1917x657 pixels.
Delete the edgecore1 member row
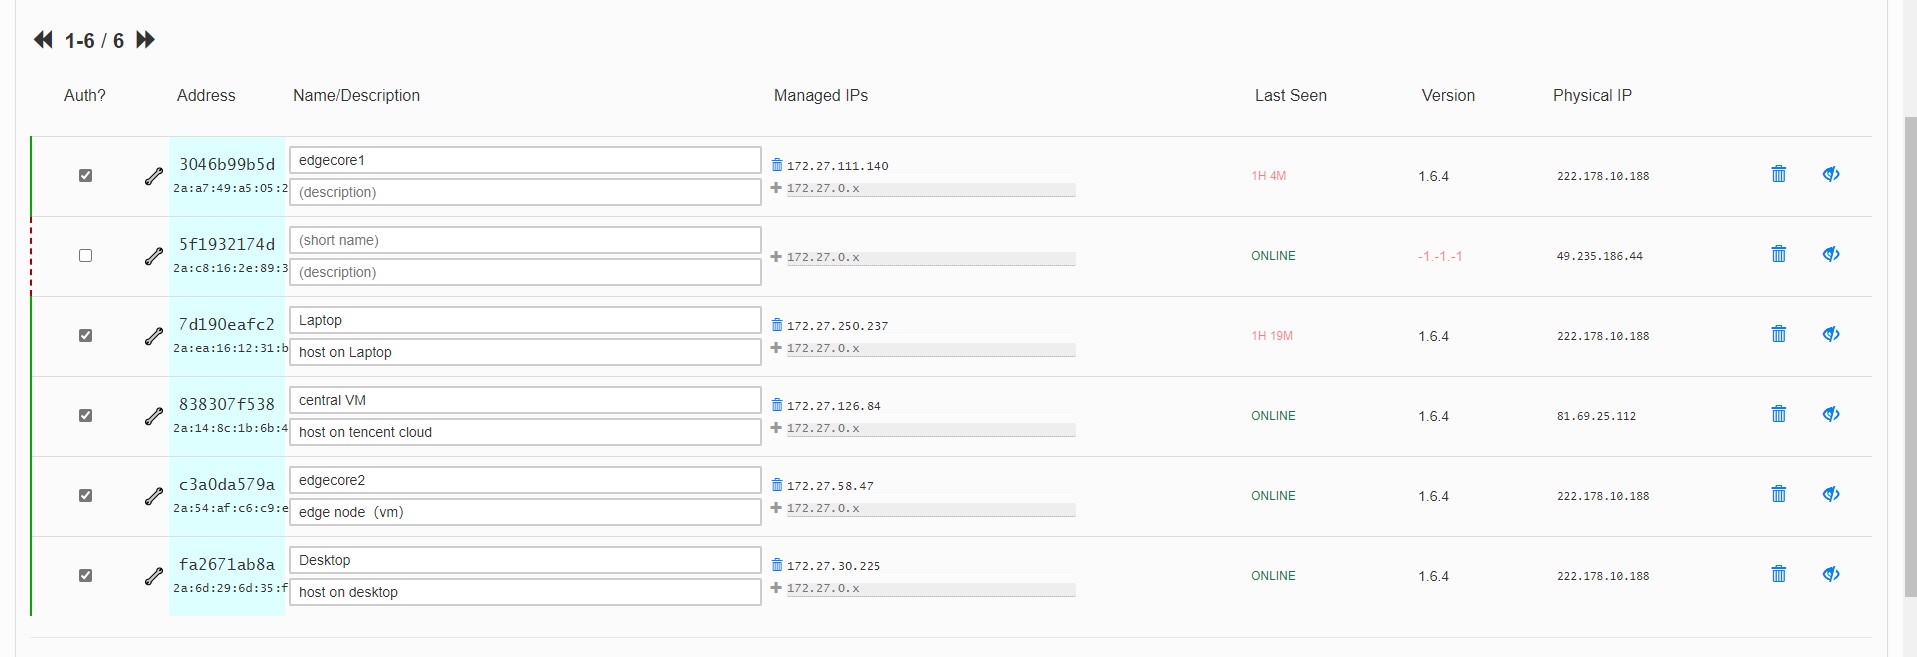tap(1778, 174)
